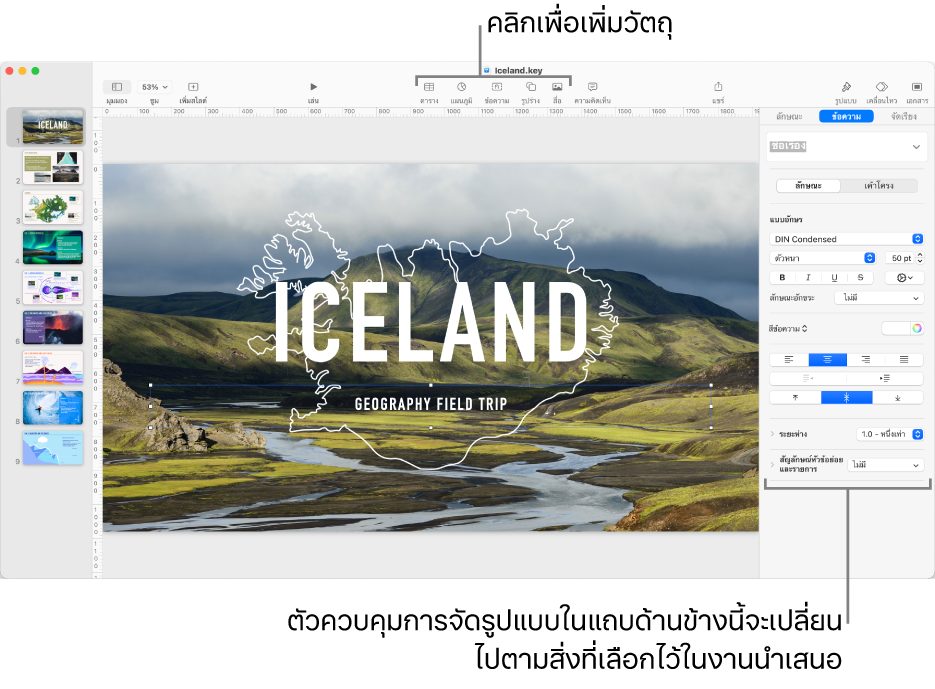Select slide 9 thumbnail
935x689 pixels.
pos(53,448)
